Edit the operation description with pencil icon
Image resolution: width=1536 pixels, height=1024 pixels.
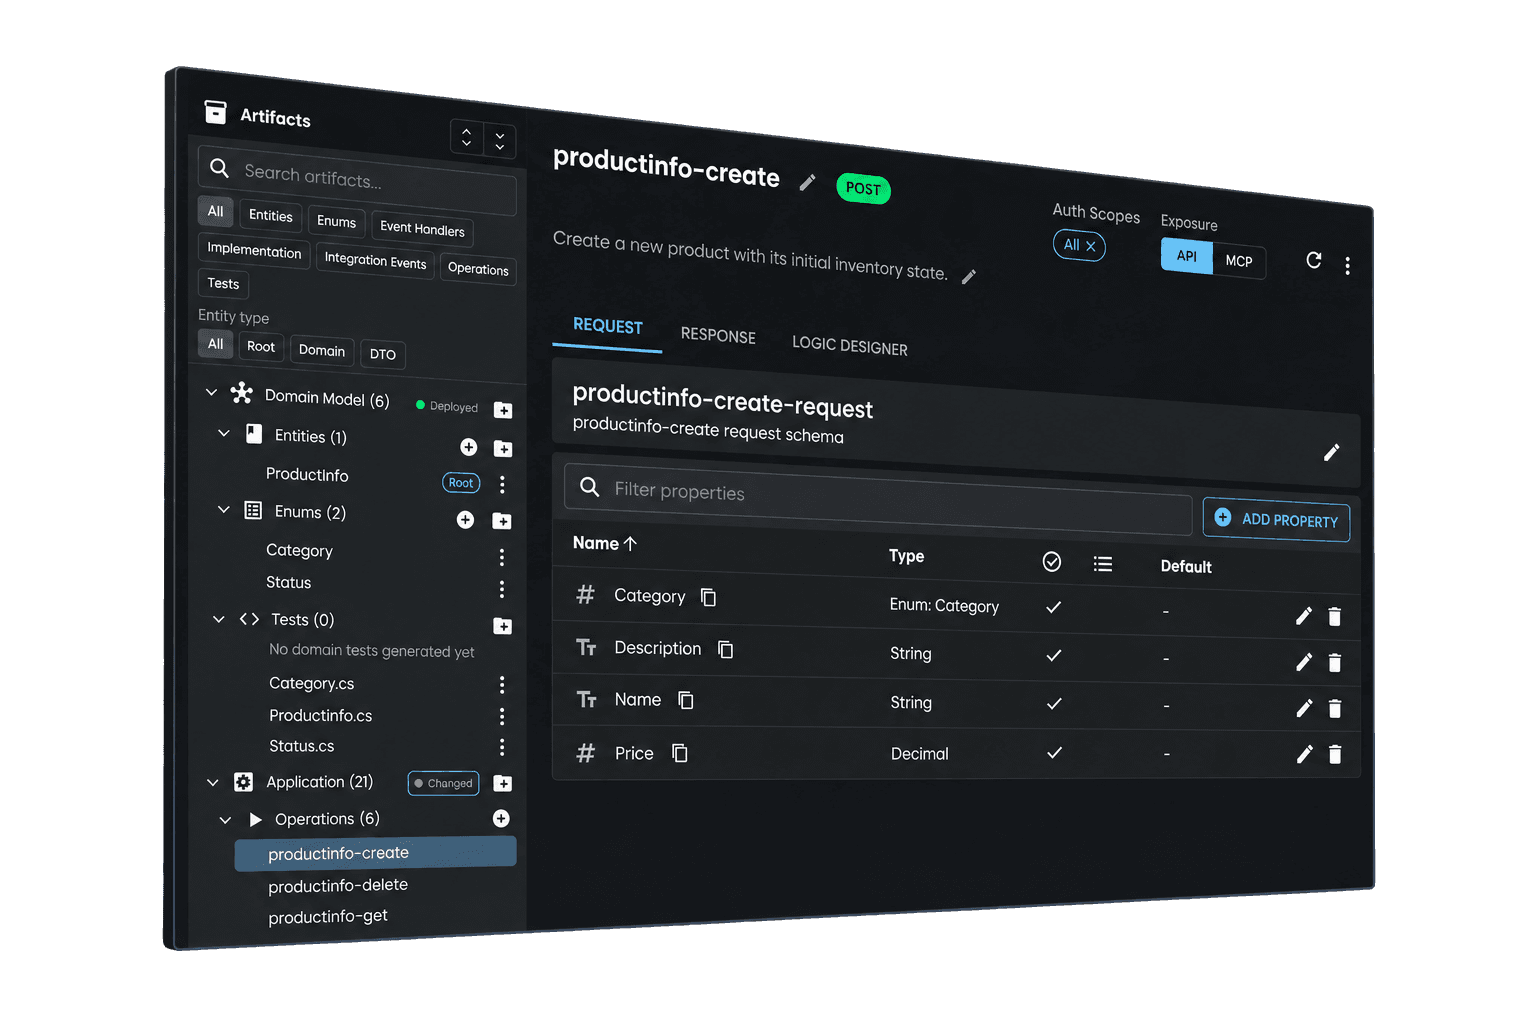(968, 277)
